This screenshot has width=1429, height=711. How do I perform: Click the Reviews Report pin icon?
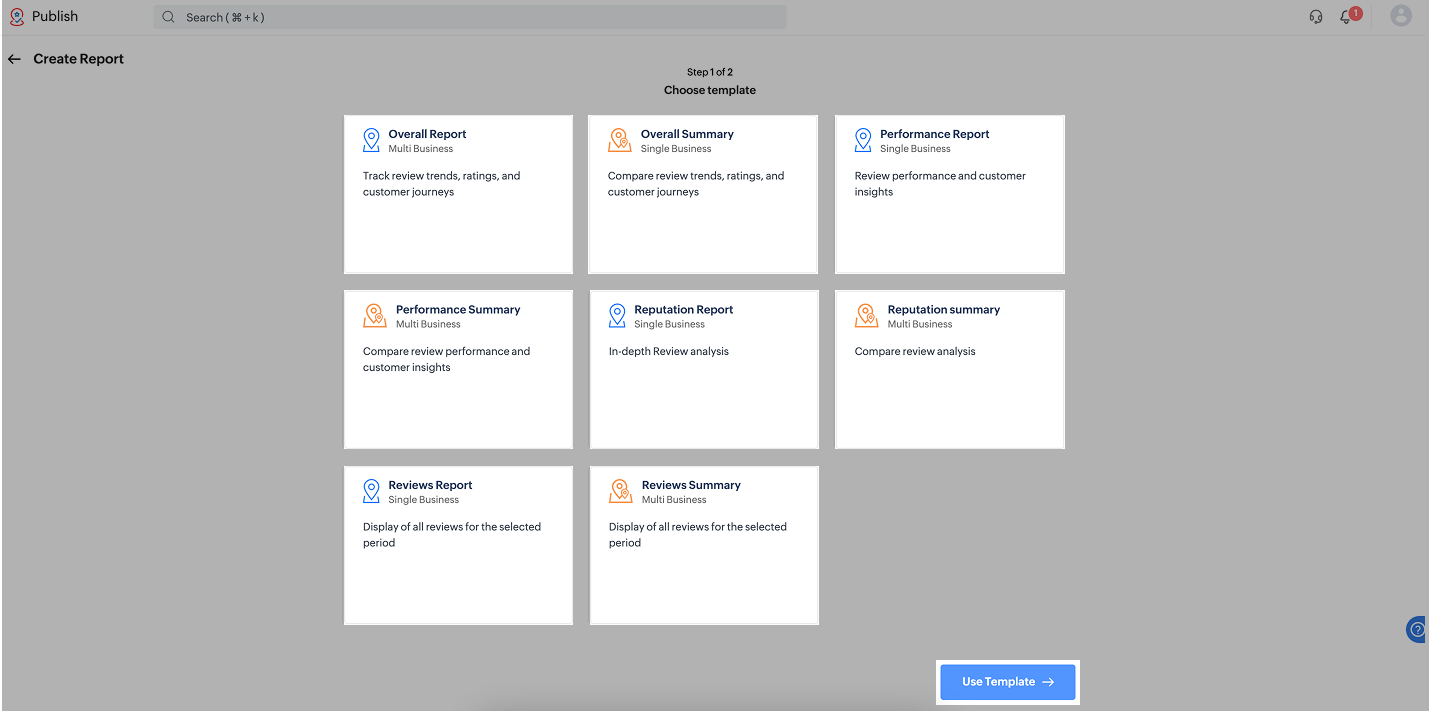click(x=371, y=491)
